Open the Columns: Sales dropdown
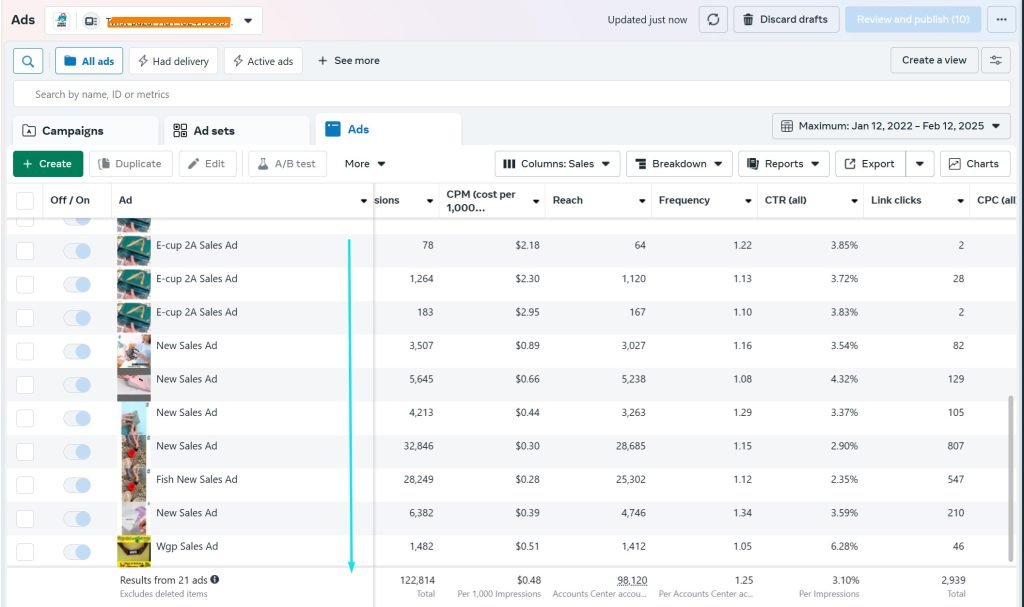 pyautogui.click(x=557, y=164)
